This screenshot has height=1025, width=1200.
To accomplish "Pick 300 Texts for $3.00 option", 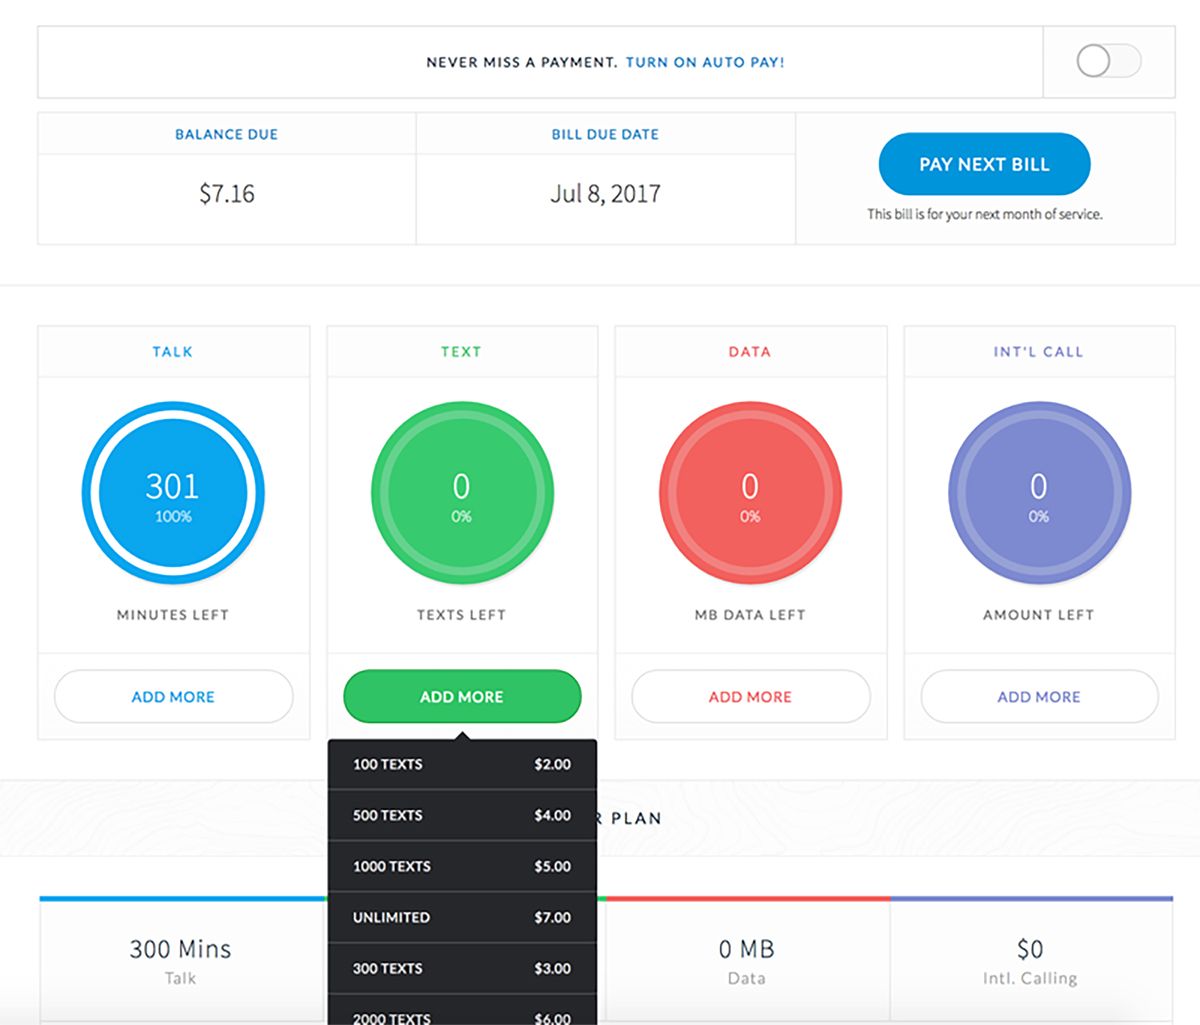I will tap(462, 969).
